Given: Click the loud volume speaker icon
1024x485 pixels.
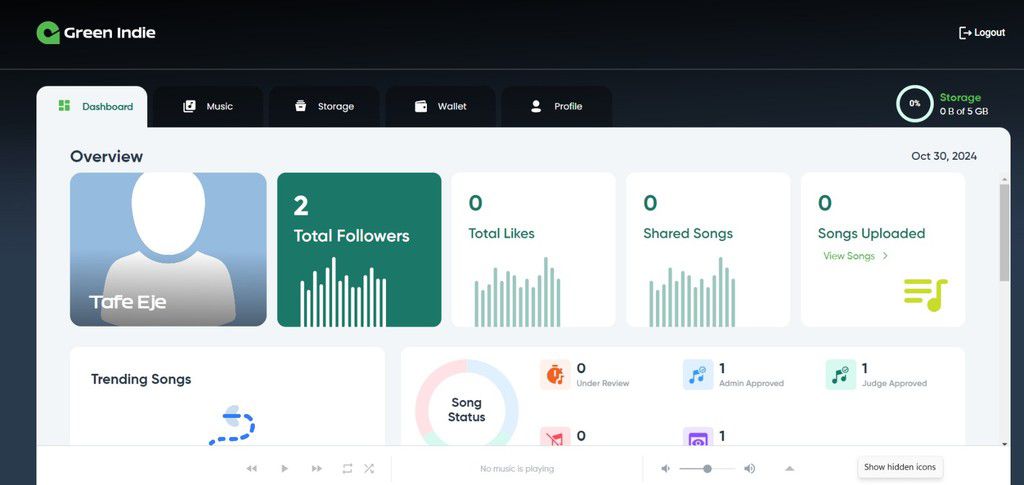Looking at the screenshot, I should [749, 468].
